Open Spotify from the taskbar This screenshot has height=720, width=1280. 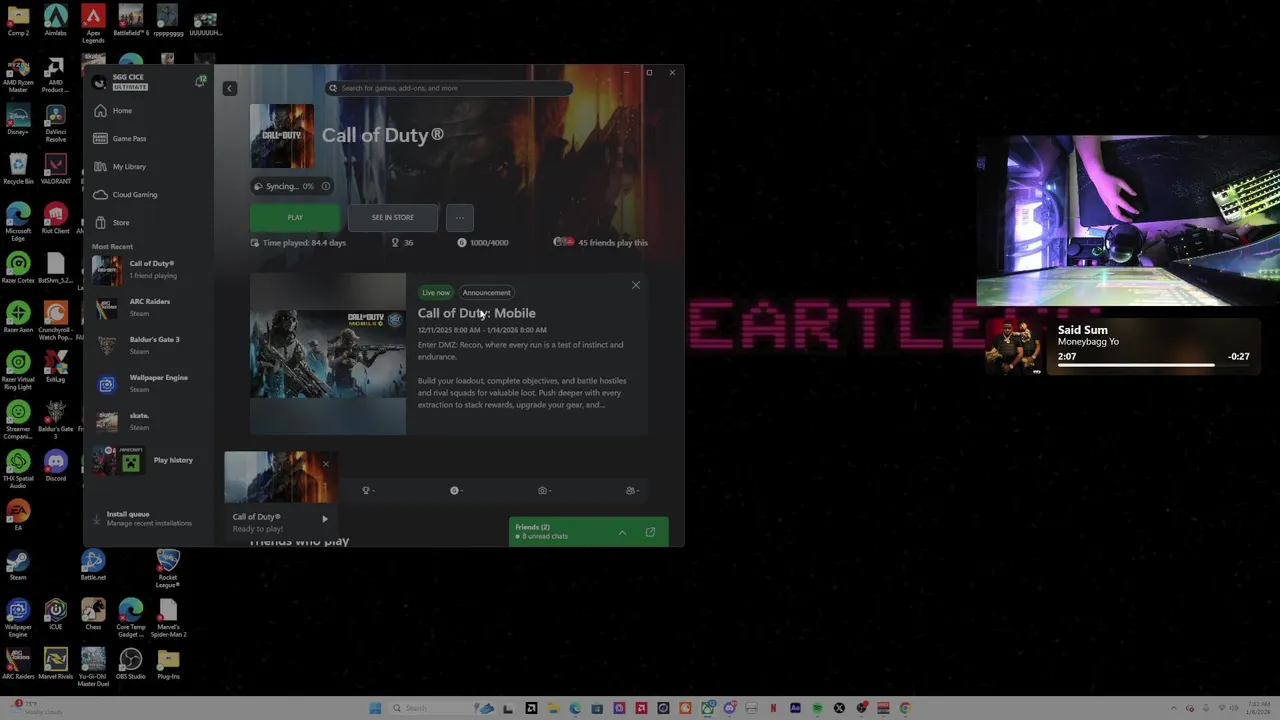pyautogui.click(x=817, y=708)
